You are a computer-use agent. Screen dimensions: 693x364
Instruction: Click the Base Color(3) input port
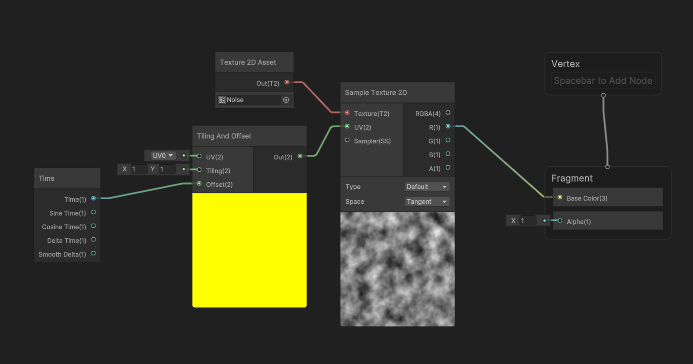(560, 197)
